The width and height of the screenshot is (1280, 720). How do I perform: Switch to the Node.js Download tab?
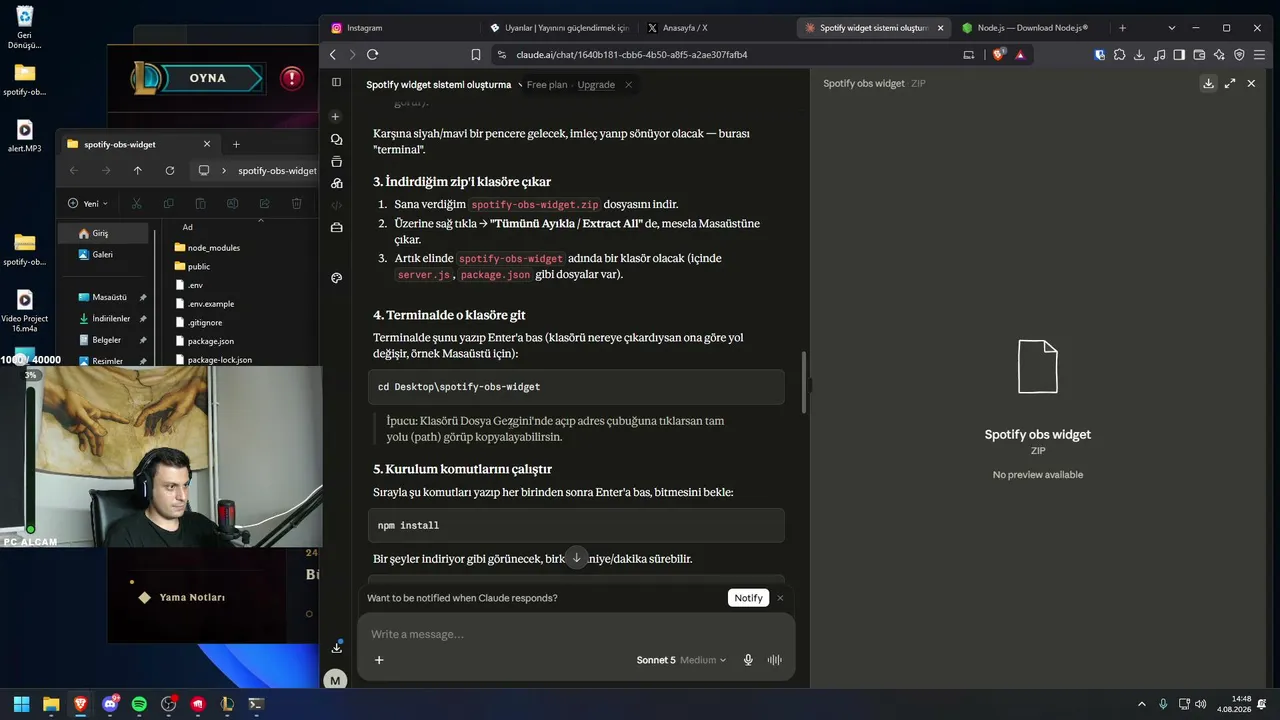(1031, 28)
